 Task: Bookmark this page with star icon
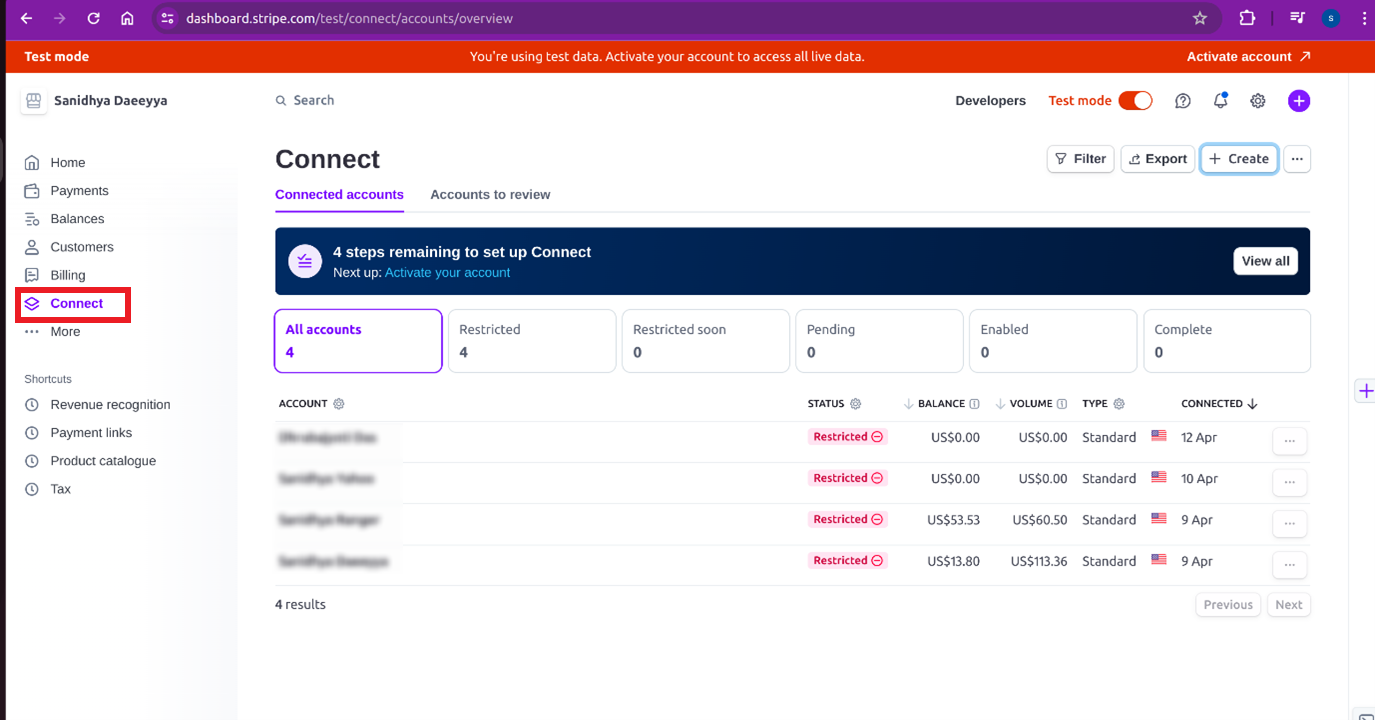(x=1200, y=18)
